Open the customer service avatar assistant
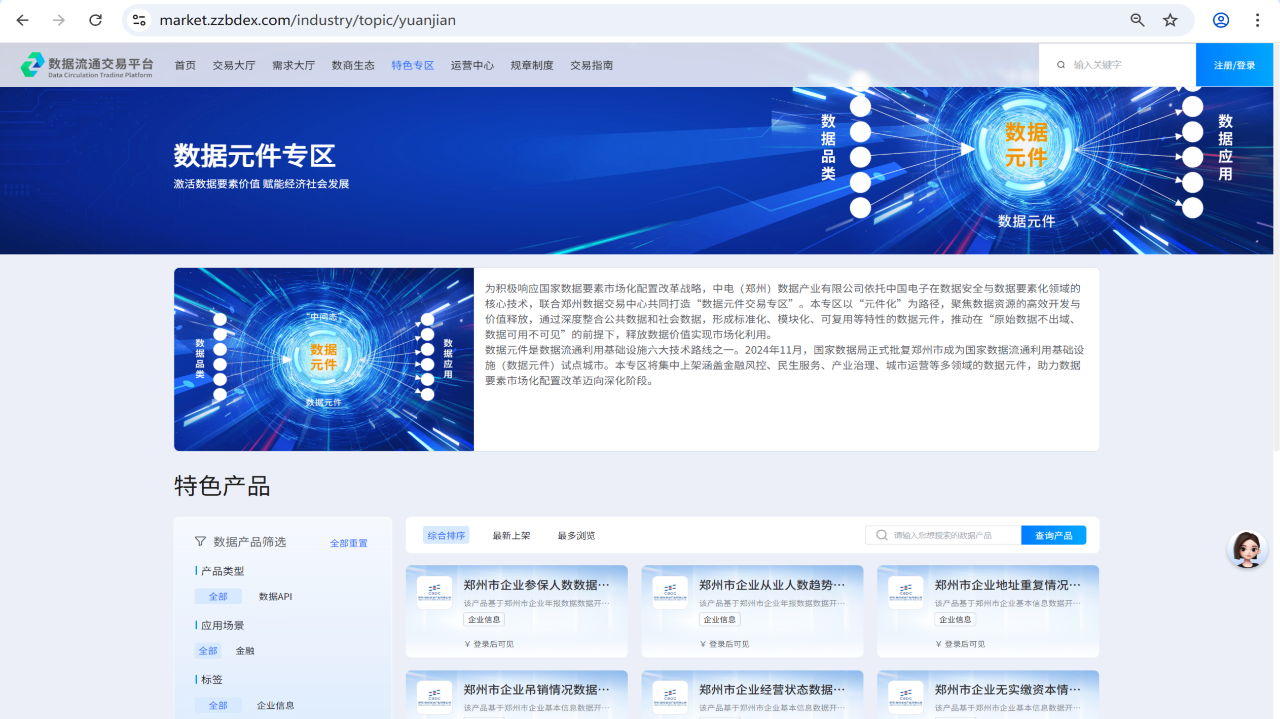Image resolution: width=1280 pixels, height=719 pixels. click(x=1246, y=549)
